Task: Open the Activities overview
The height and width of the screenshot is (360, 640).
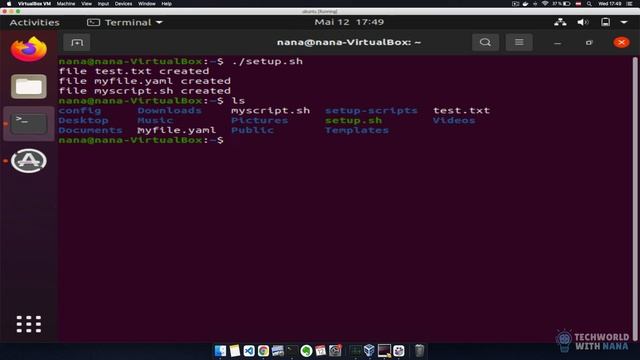Action: pyautogui.click(x=34, y=22)
